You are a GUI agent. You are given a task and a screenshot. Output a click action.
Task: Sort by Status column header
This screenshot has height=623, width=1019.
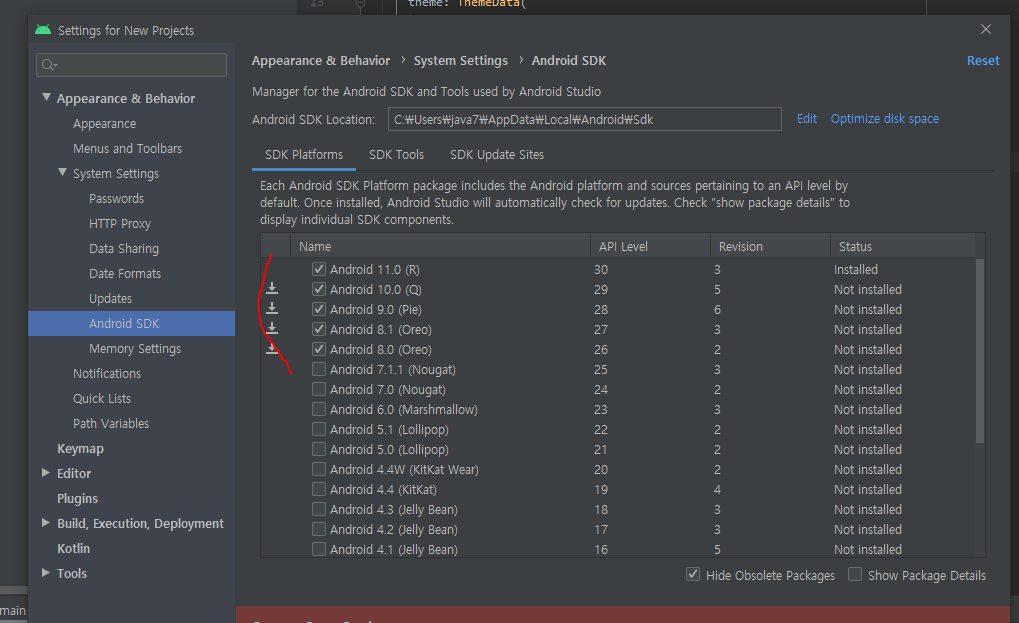coord(903,246)
